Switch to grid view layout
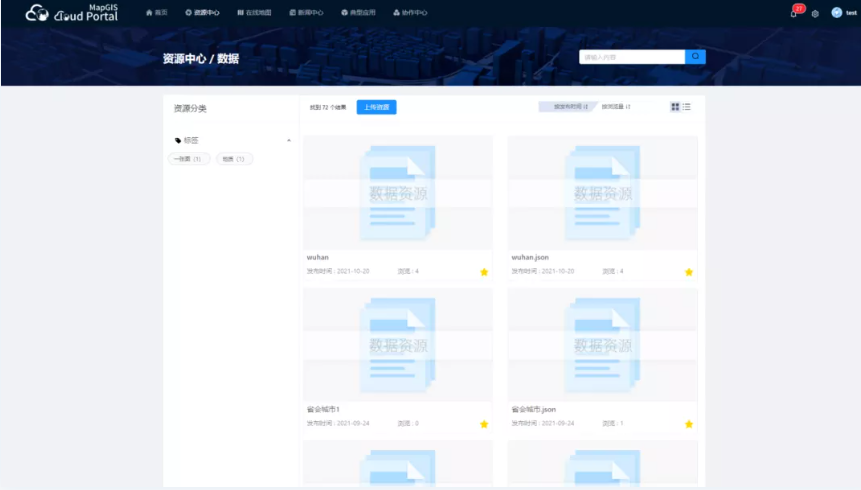 point(675,107)
